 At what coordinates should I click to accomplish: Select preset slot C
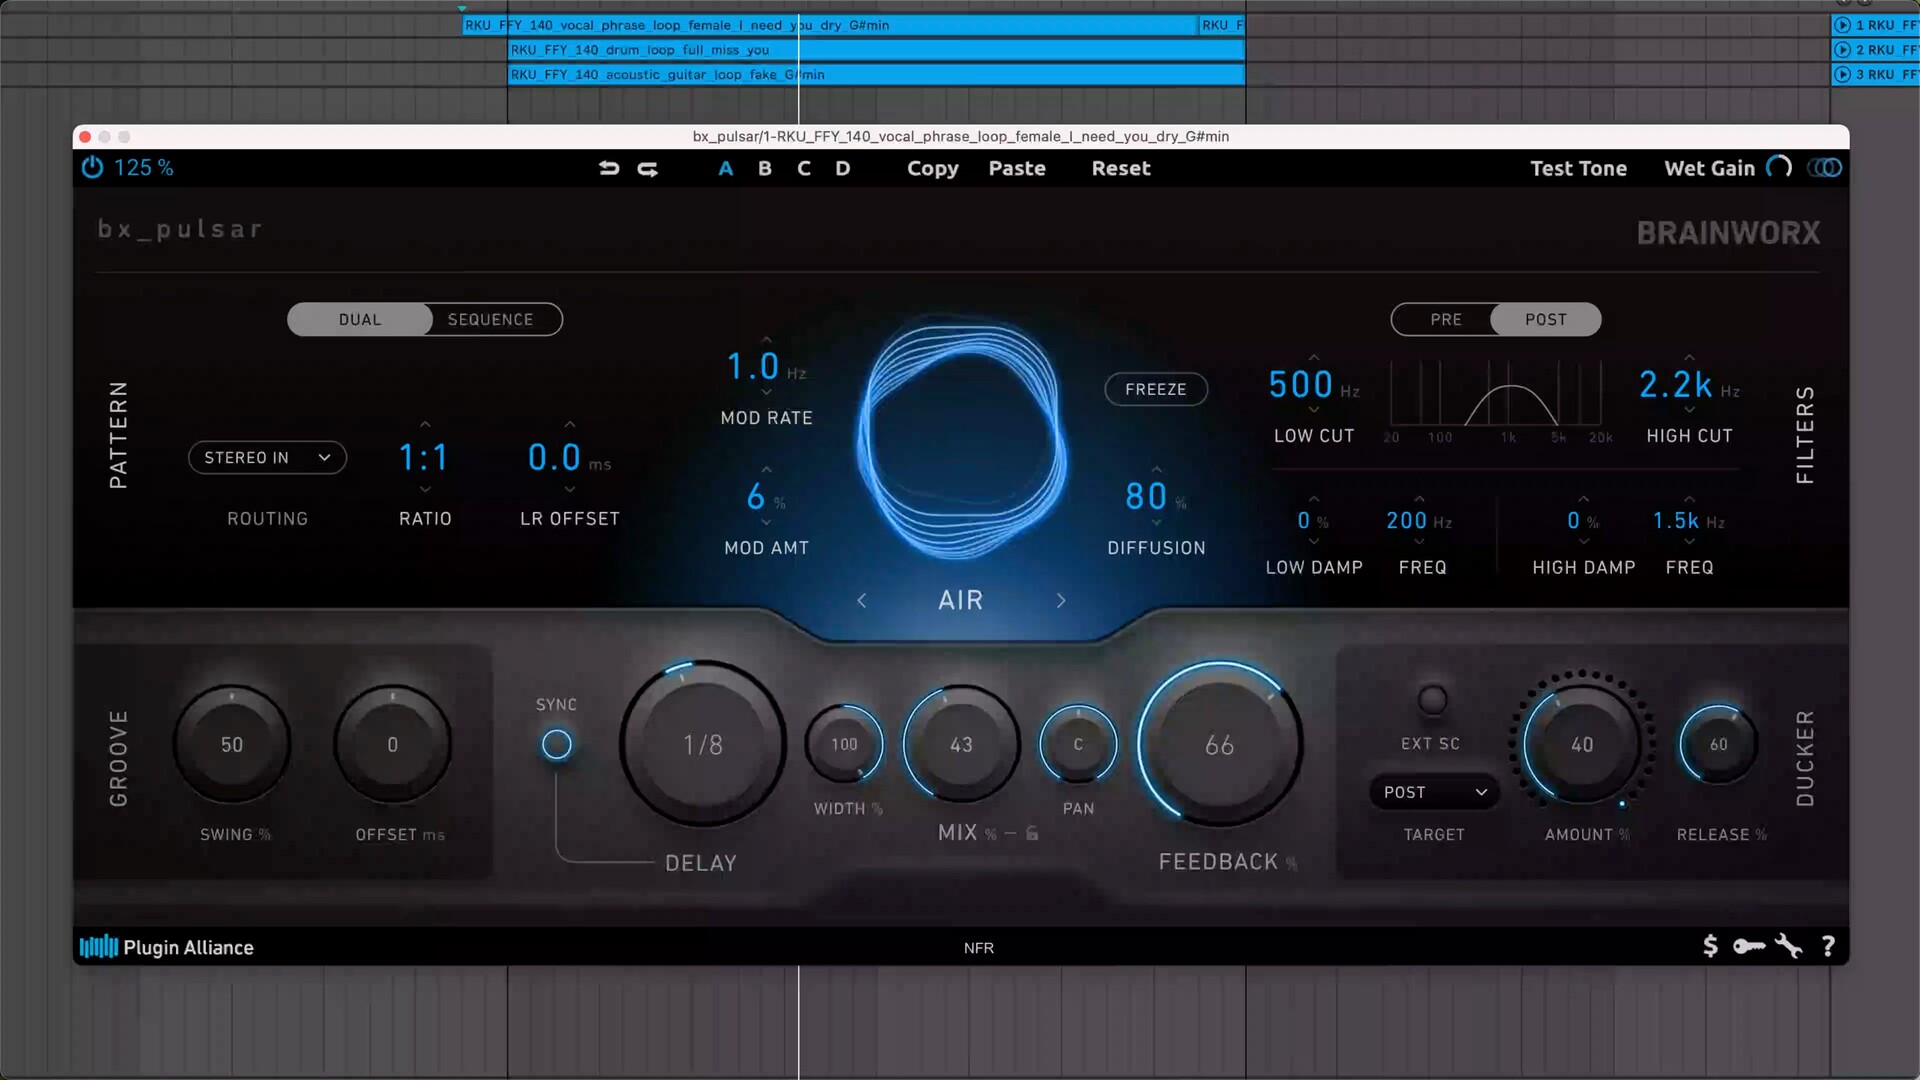pos(804,168)
